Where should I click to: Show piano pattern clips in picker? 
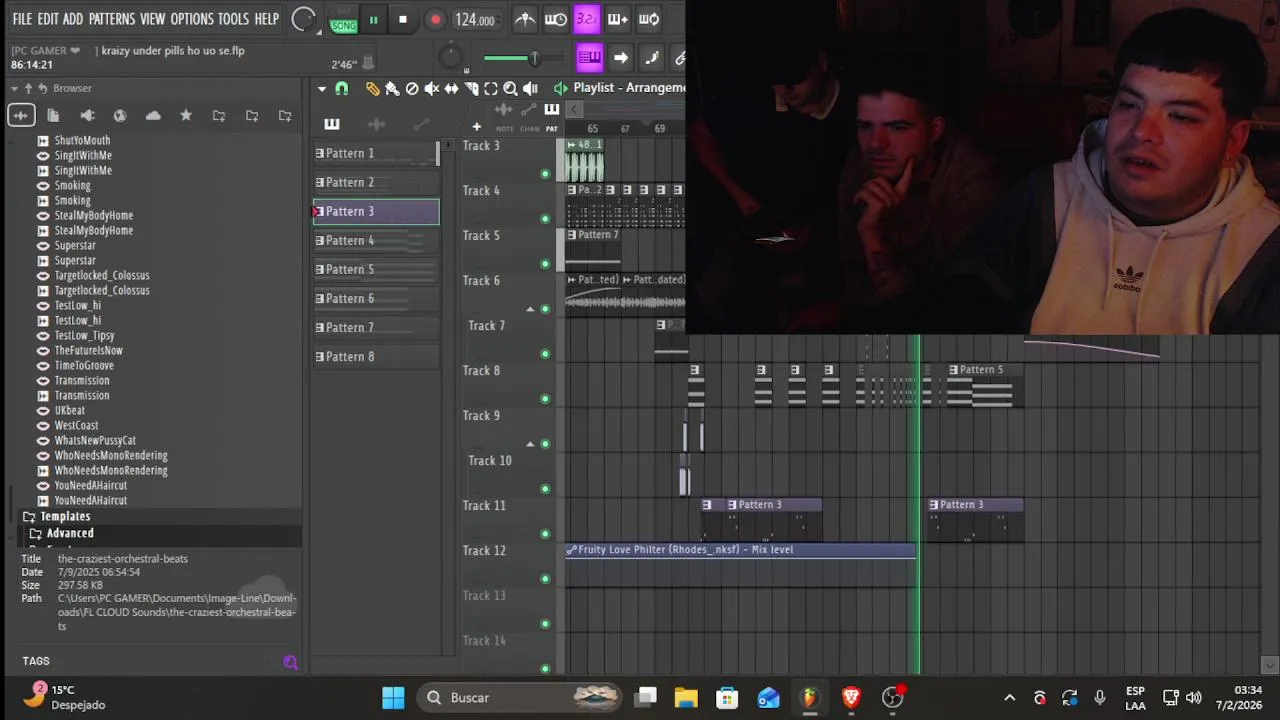[332, 124]
